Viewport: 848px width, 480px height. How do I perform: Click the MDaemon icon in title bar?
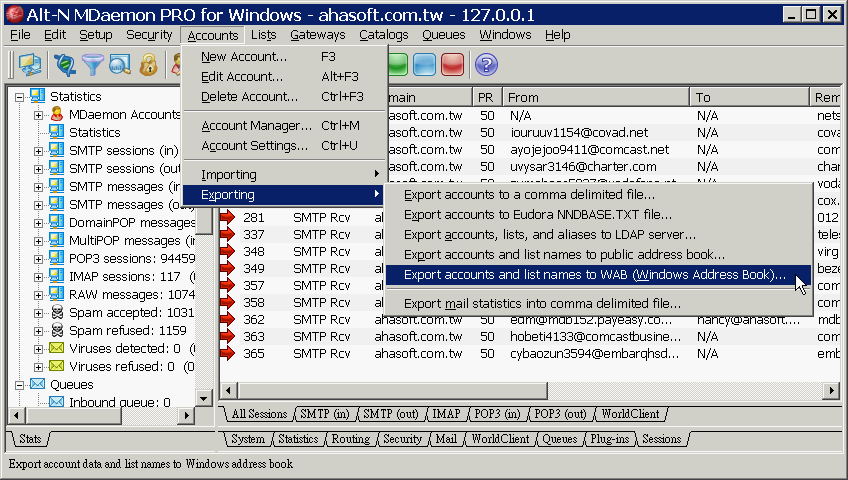point(15,14)
